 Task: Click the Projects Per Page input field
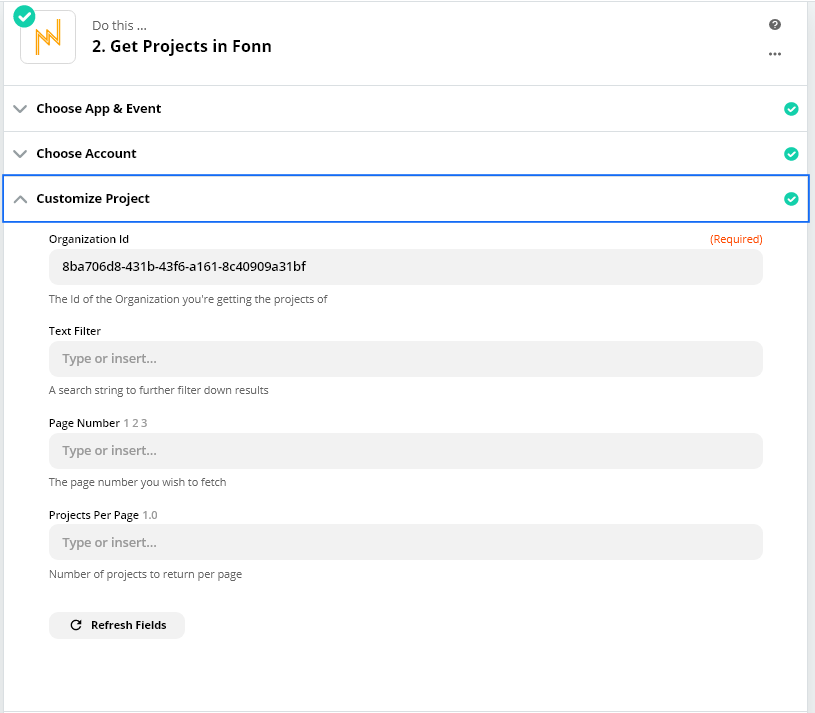(x=405, y=543)
